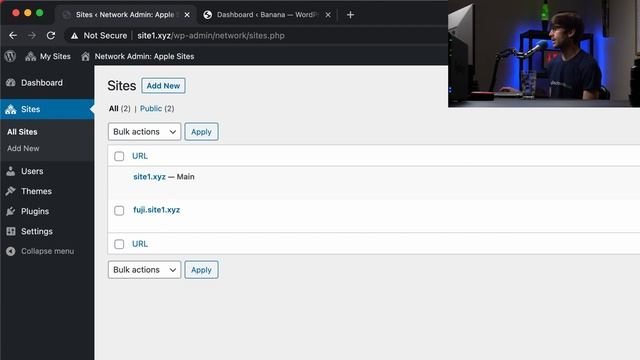Click the address bar URL field
This screenshot has height=360, width=640.
tap(211, 36)
